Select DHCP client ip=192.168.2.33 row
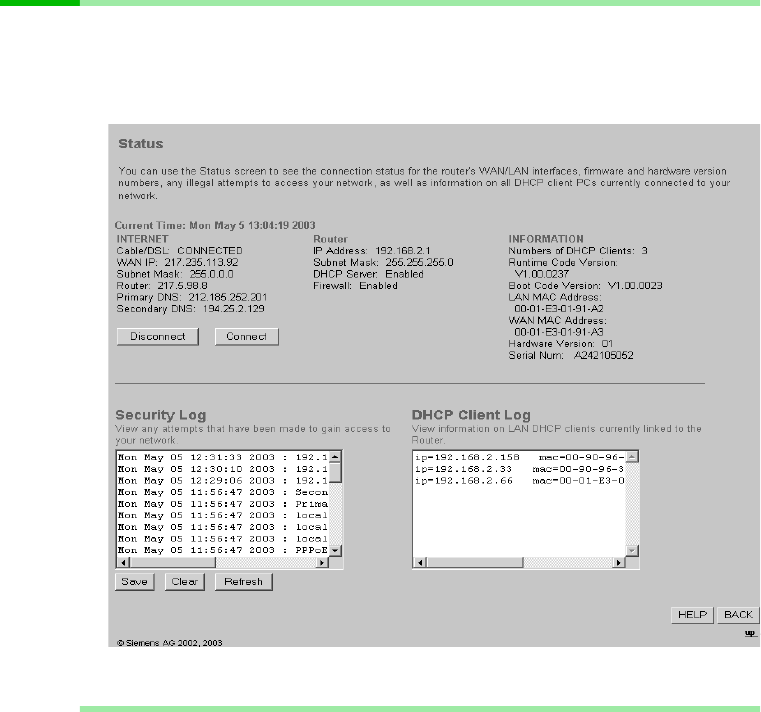This screenshot has height=712, width=761. tap(519, 469)
